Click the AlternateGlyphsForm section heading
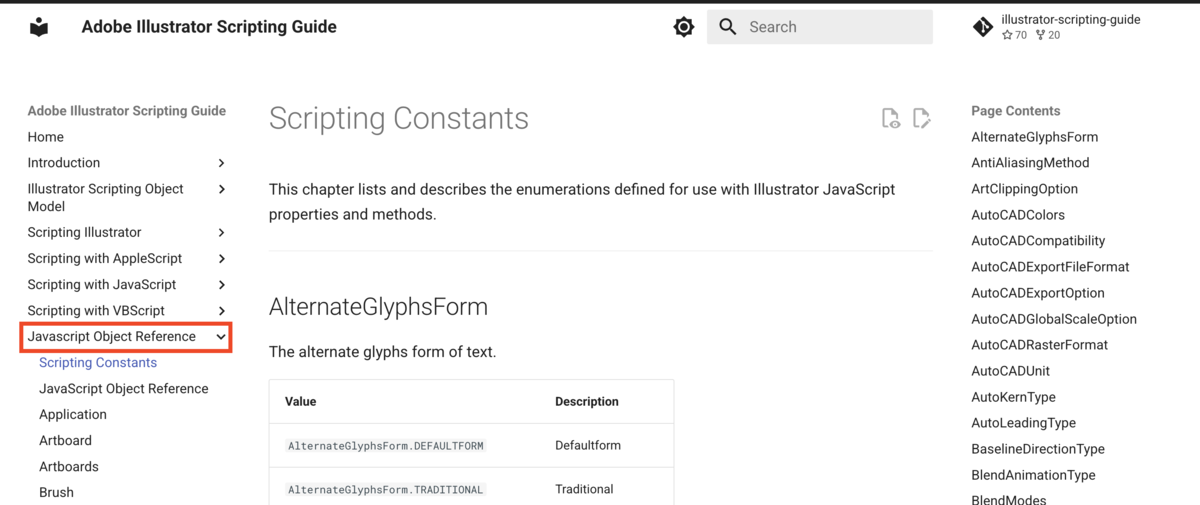This screenshot has height=505, width=1200. [x=378, y=307]
